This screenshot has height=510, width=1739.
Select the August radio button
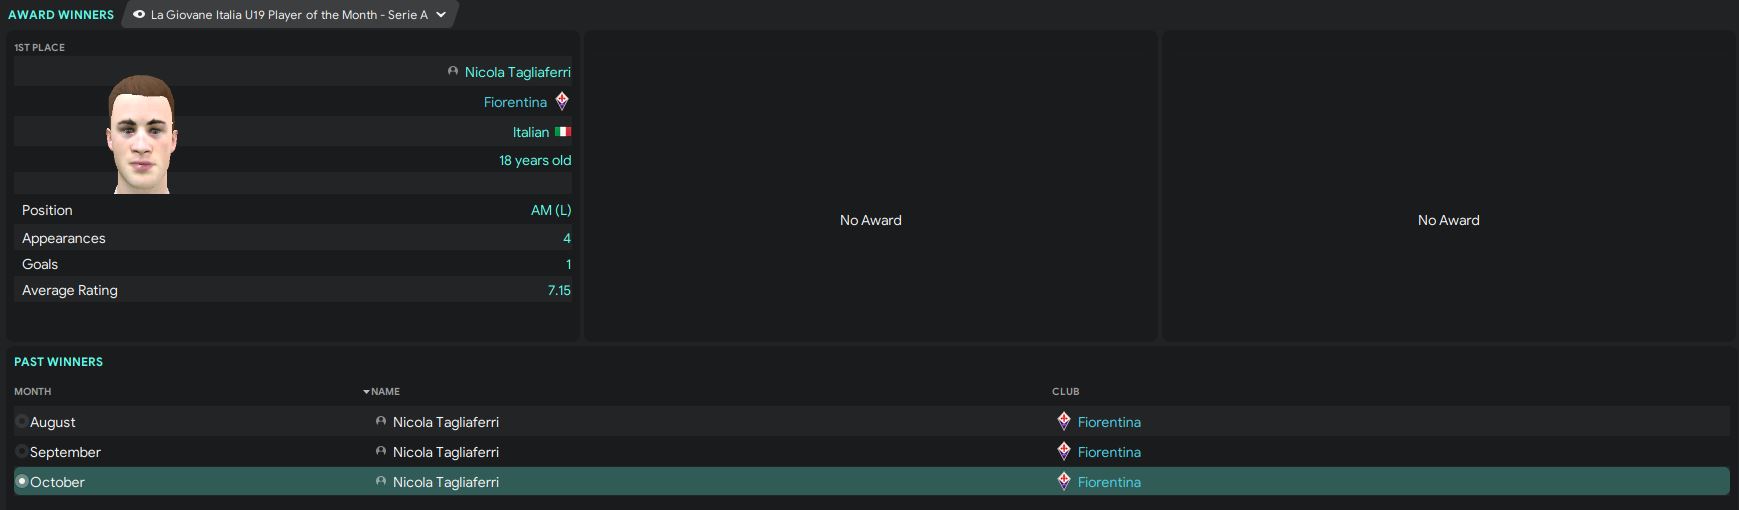coord(22,422)
